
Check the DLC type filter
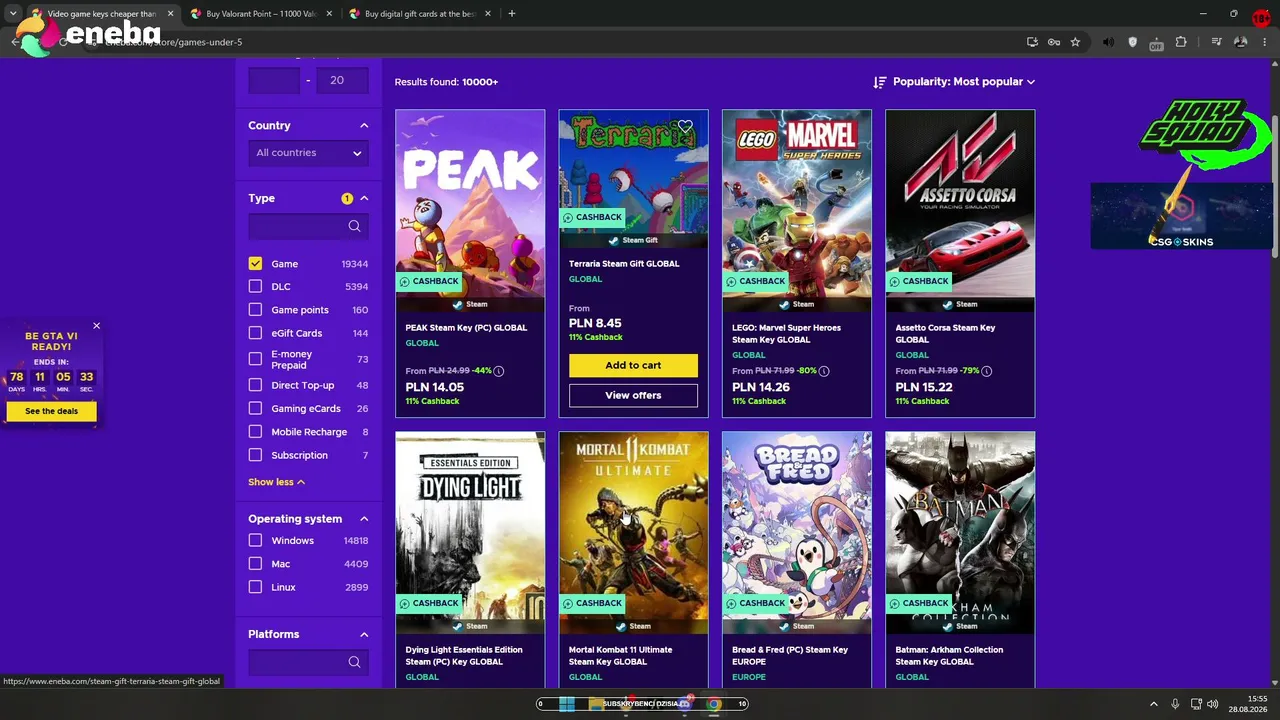click(x=255, y=287)
